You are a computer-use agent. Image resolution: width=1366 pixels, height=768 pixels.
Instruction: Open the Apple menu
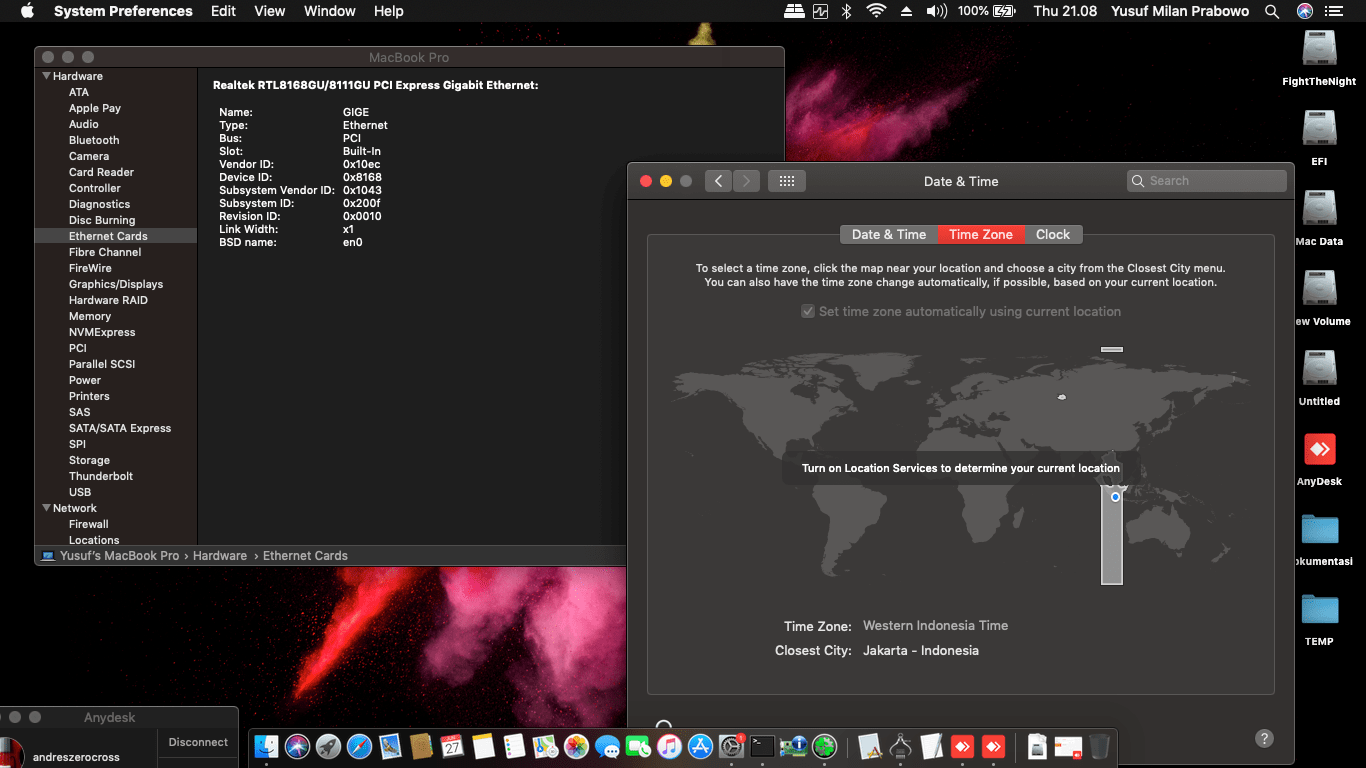pos(27,11)
